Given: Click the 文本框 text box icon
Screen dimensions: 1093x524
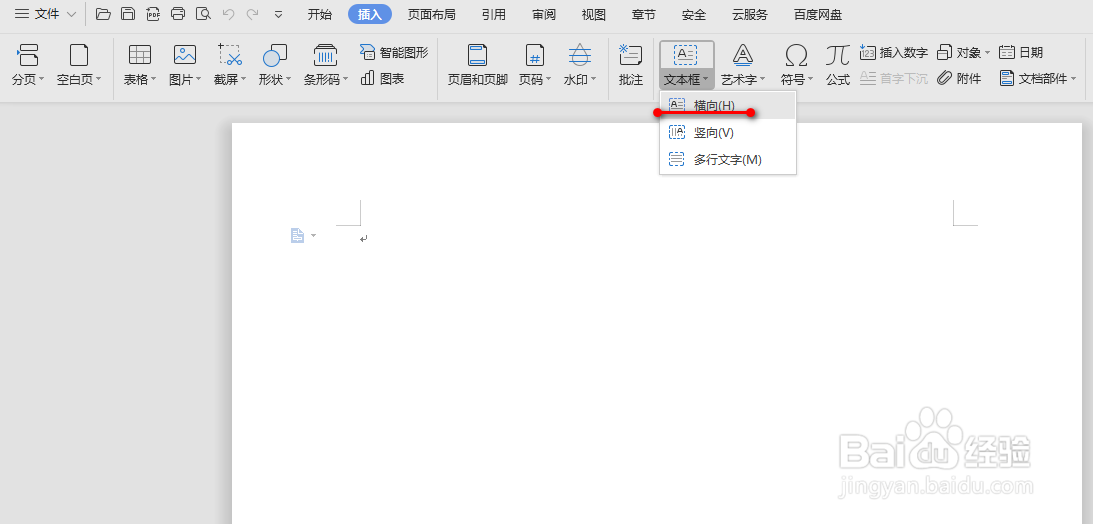Looking at the screenshot, I should [686, 54].
